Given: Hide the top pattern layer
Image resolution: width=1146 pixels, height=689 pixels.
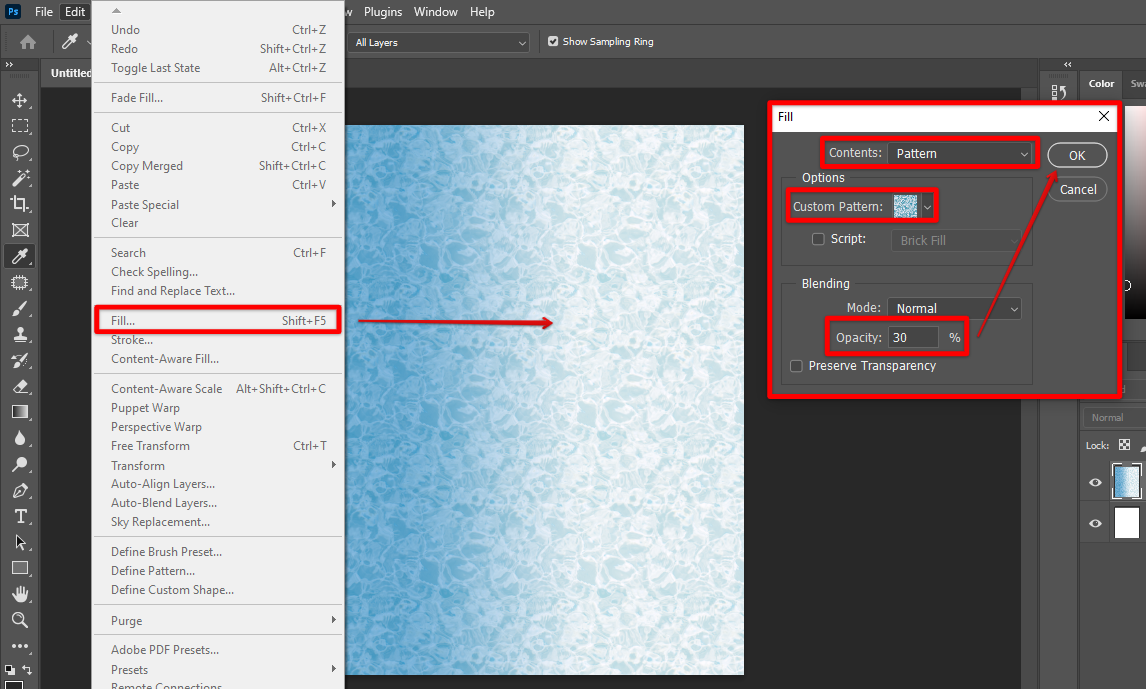Looking at the screenshot, I should [1095, 483].
